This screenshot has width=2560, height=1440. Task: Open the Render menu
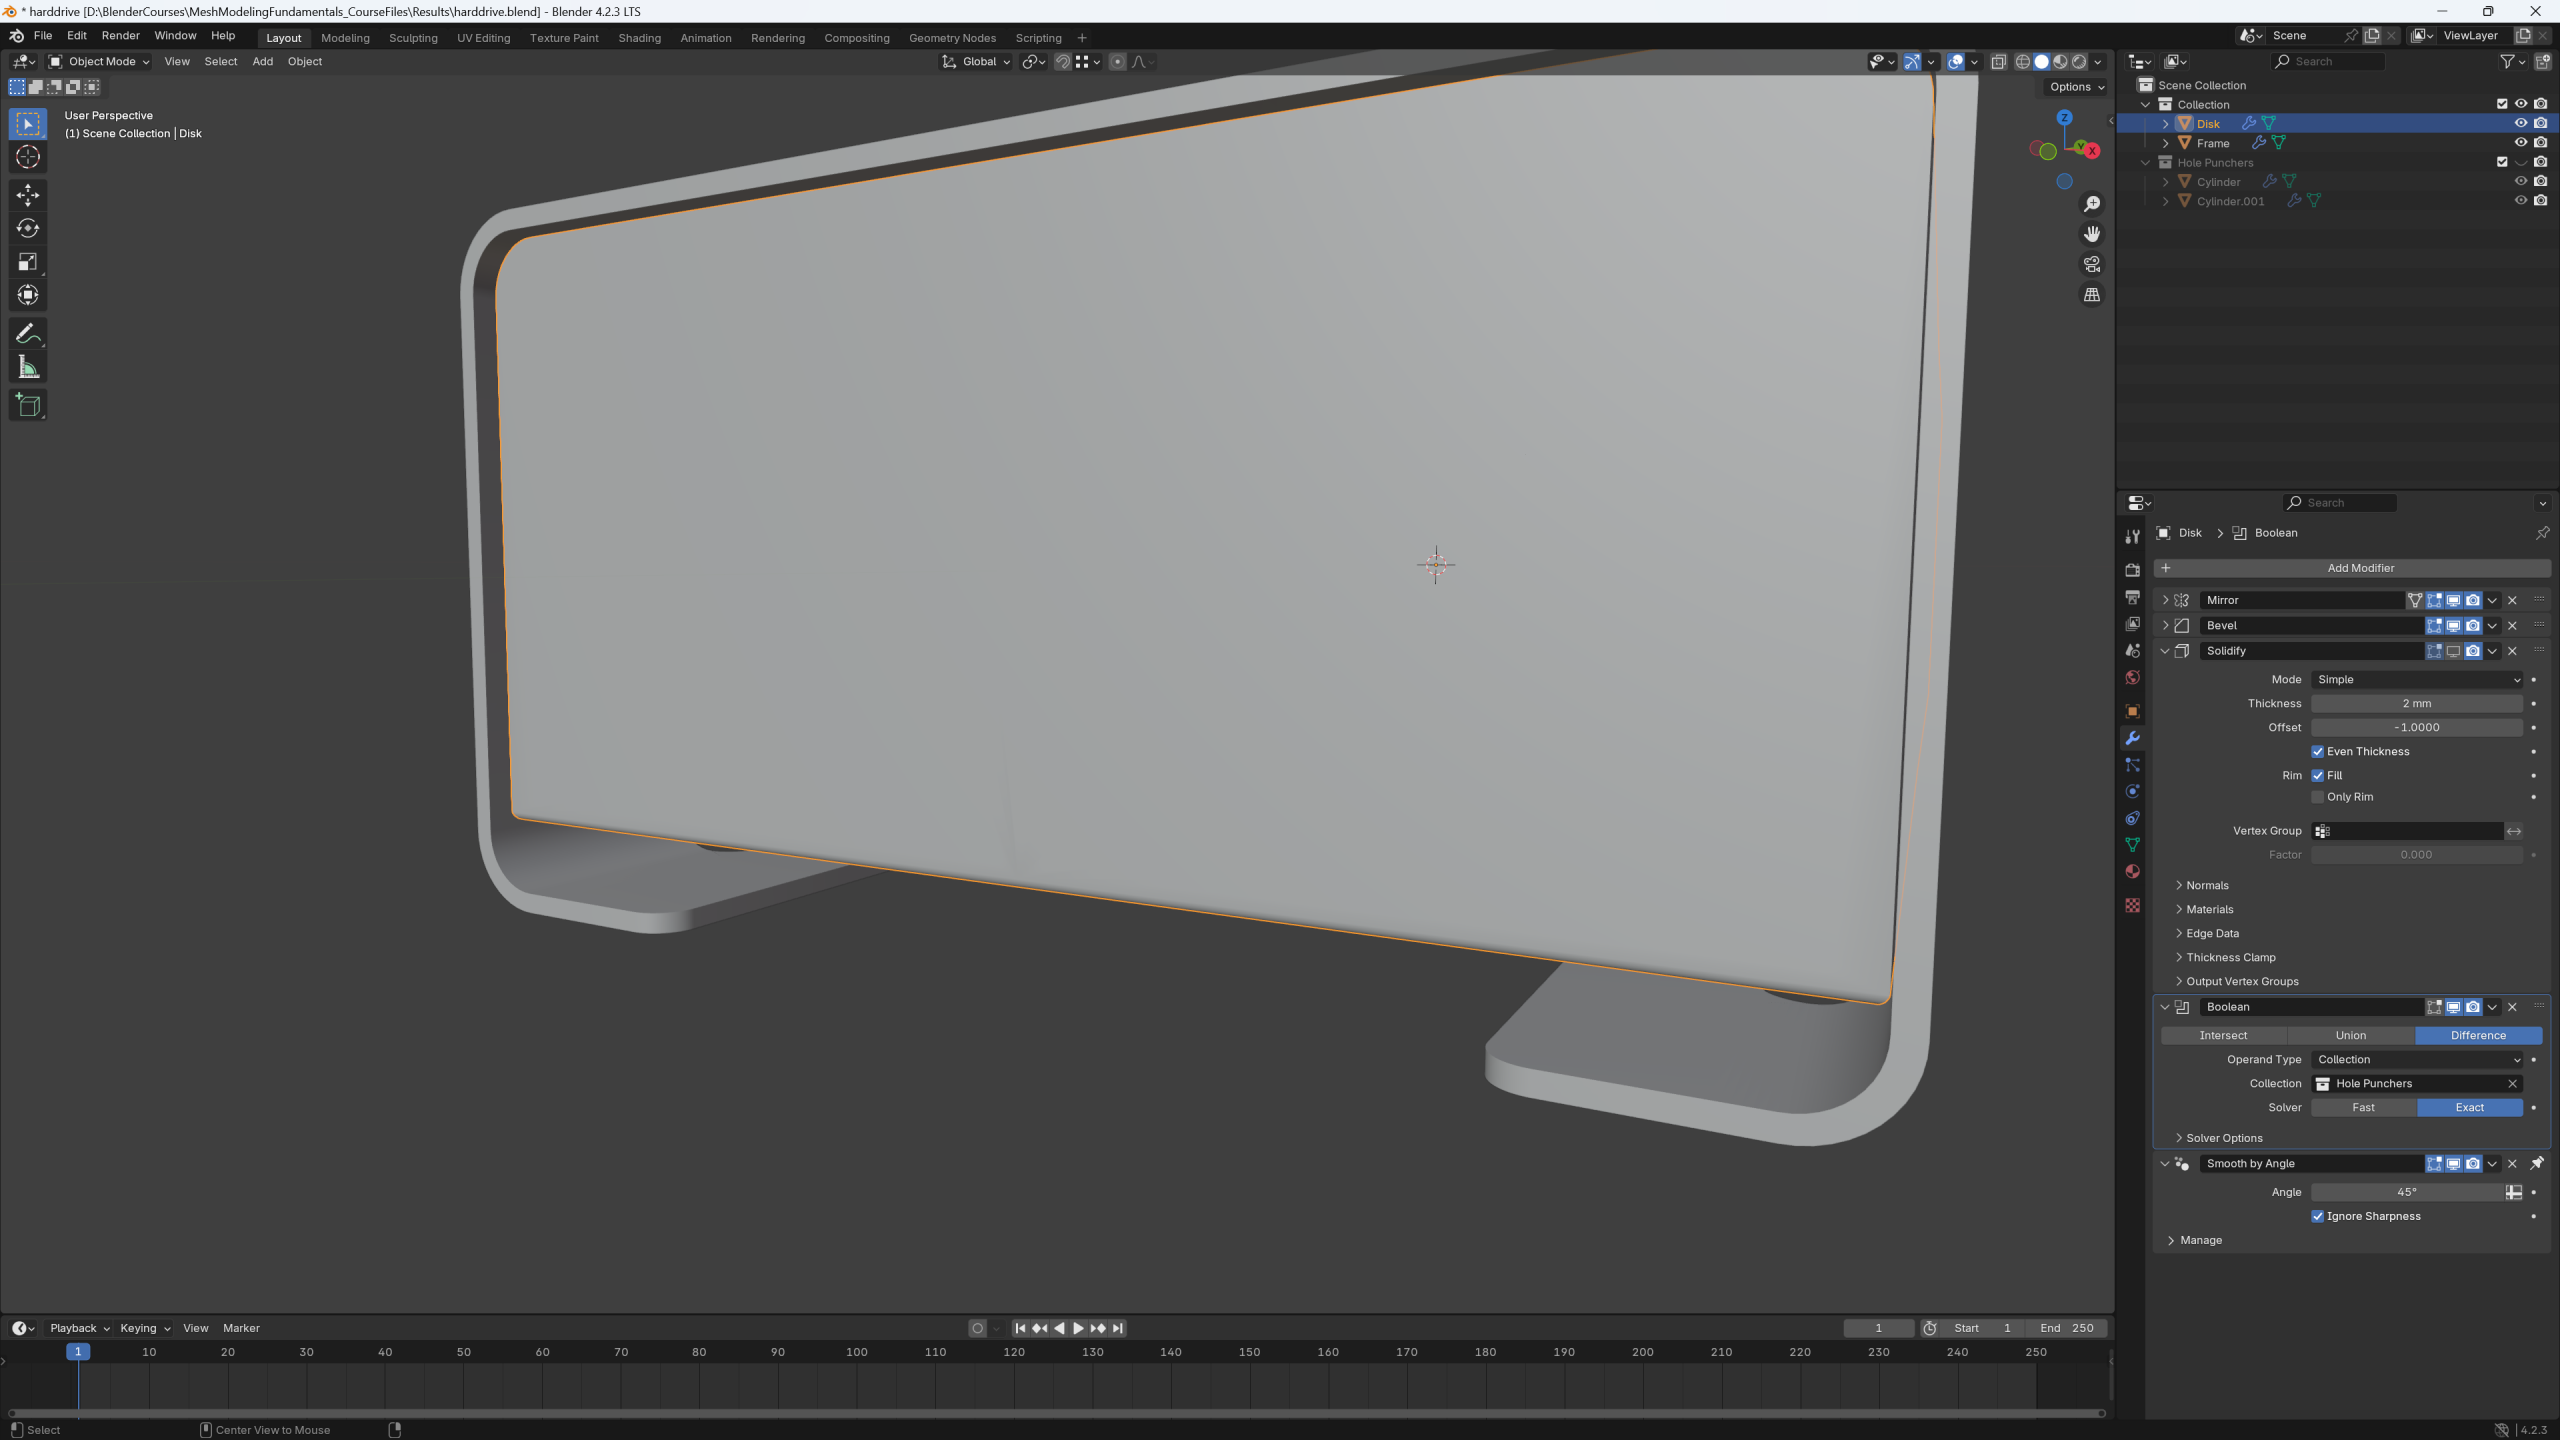[x=120, y=35]
